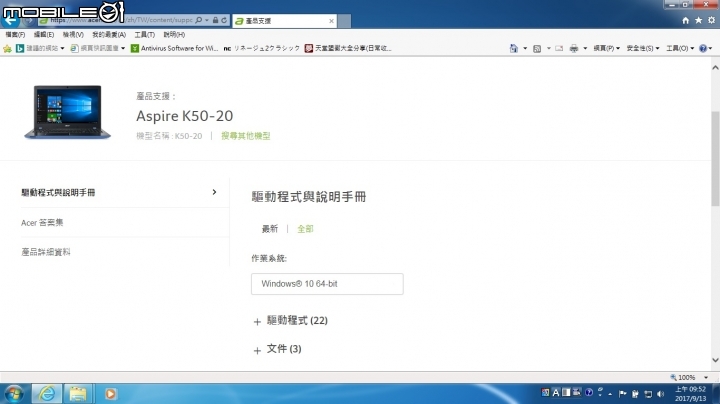Click the 搜尋其他機型 link
The image size is (720, 404).
point(246,136)
